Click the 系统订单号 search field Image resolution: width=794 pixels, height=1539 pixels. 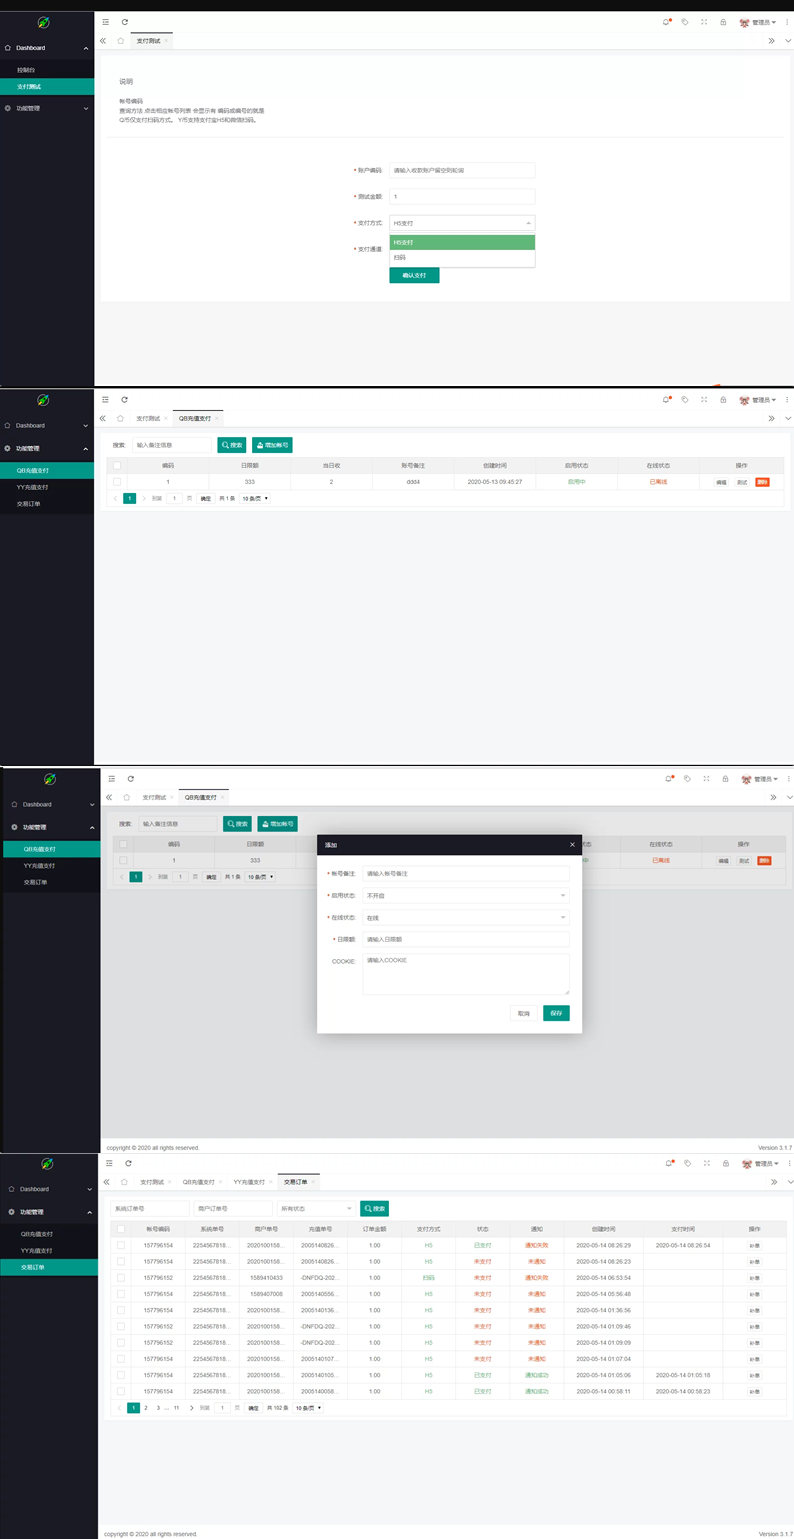tap(149, 1208)
